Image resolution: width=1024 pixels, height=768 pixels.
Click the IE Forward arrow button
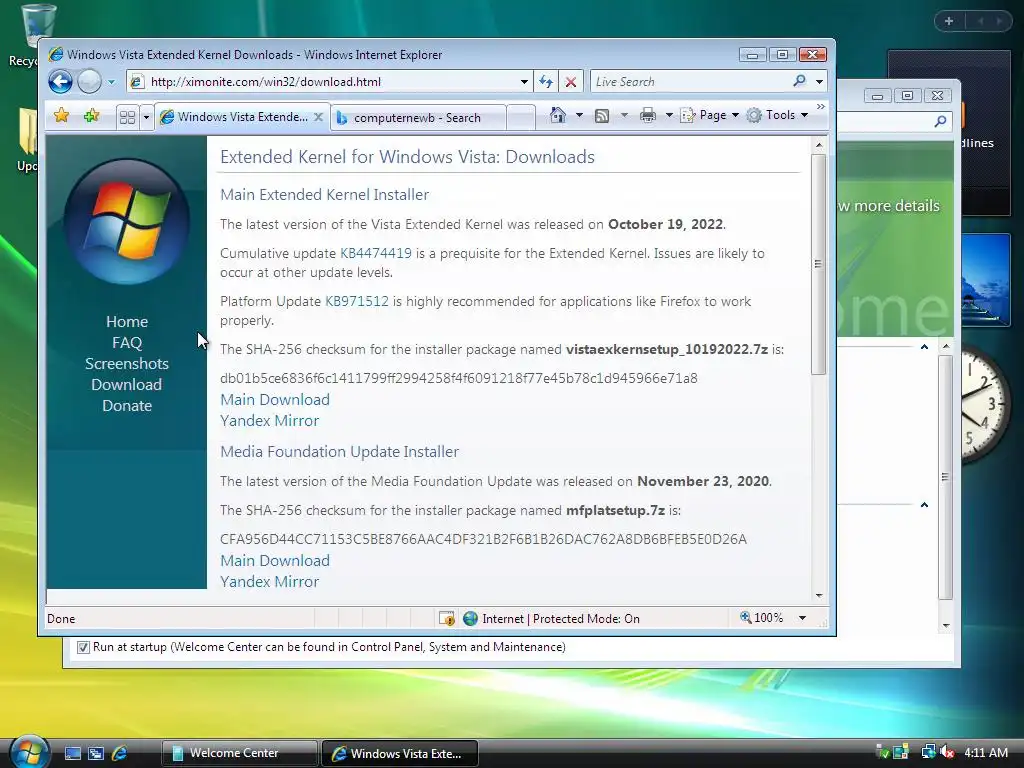pyautogui.click(x=89, y=82)
